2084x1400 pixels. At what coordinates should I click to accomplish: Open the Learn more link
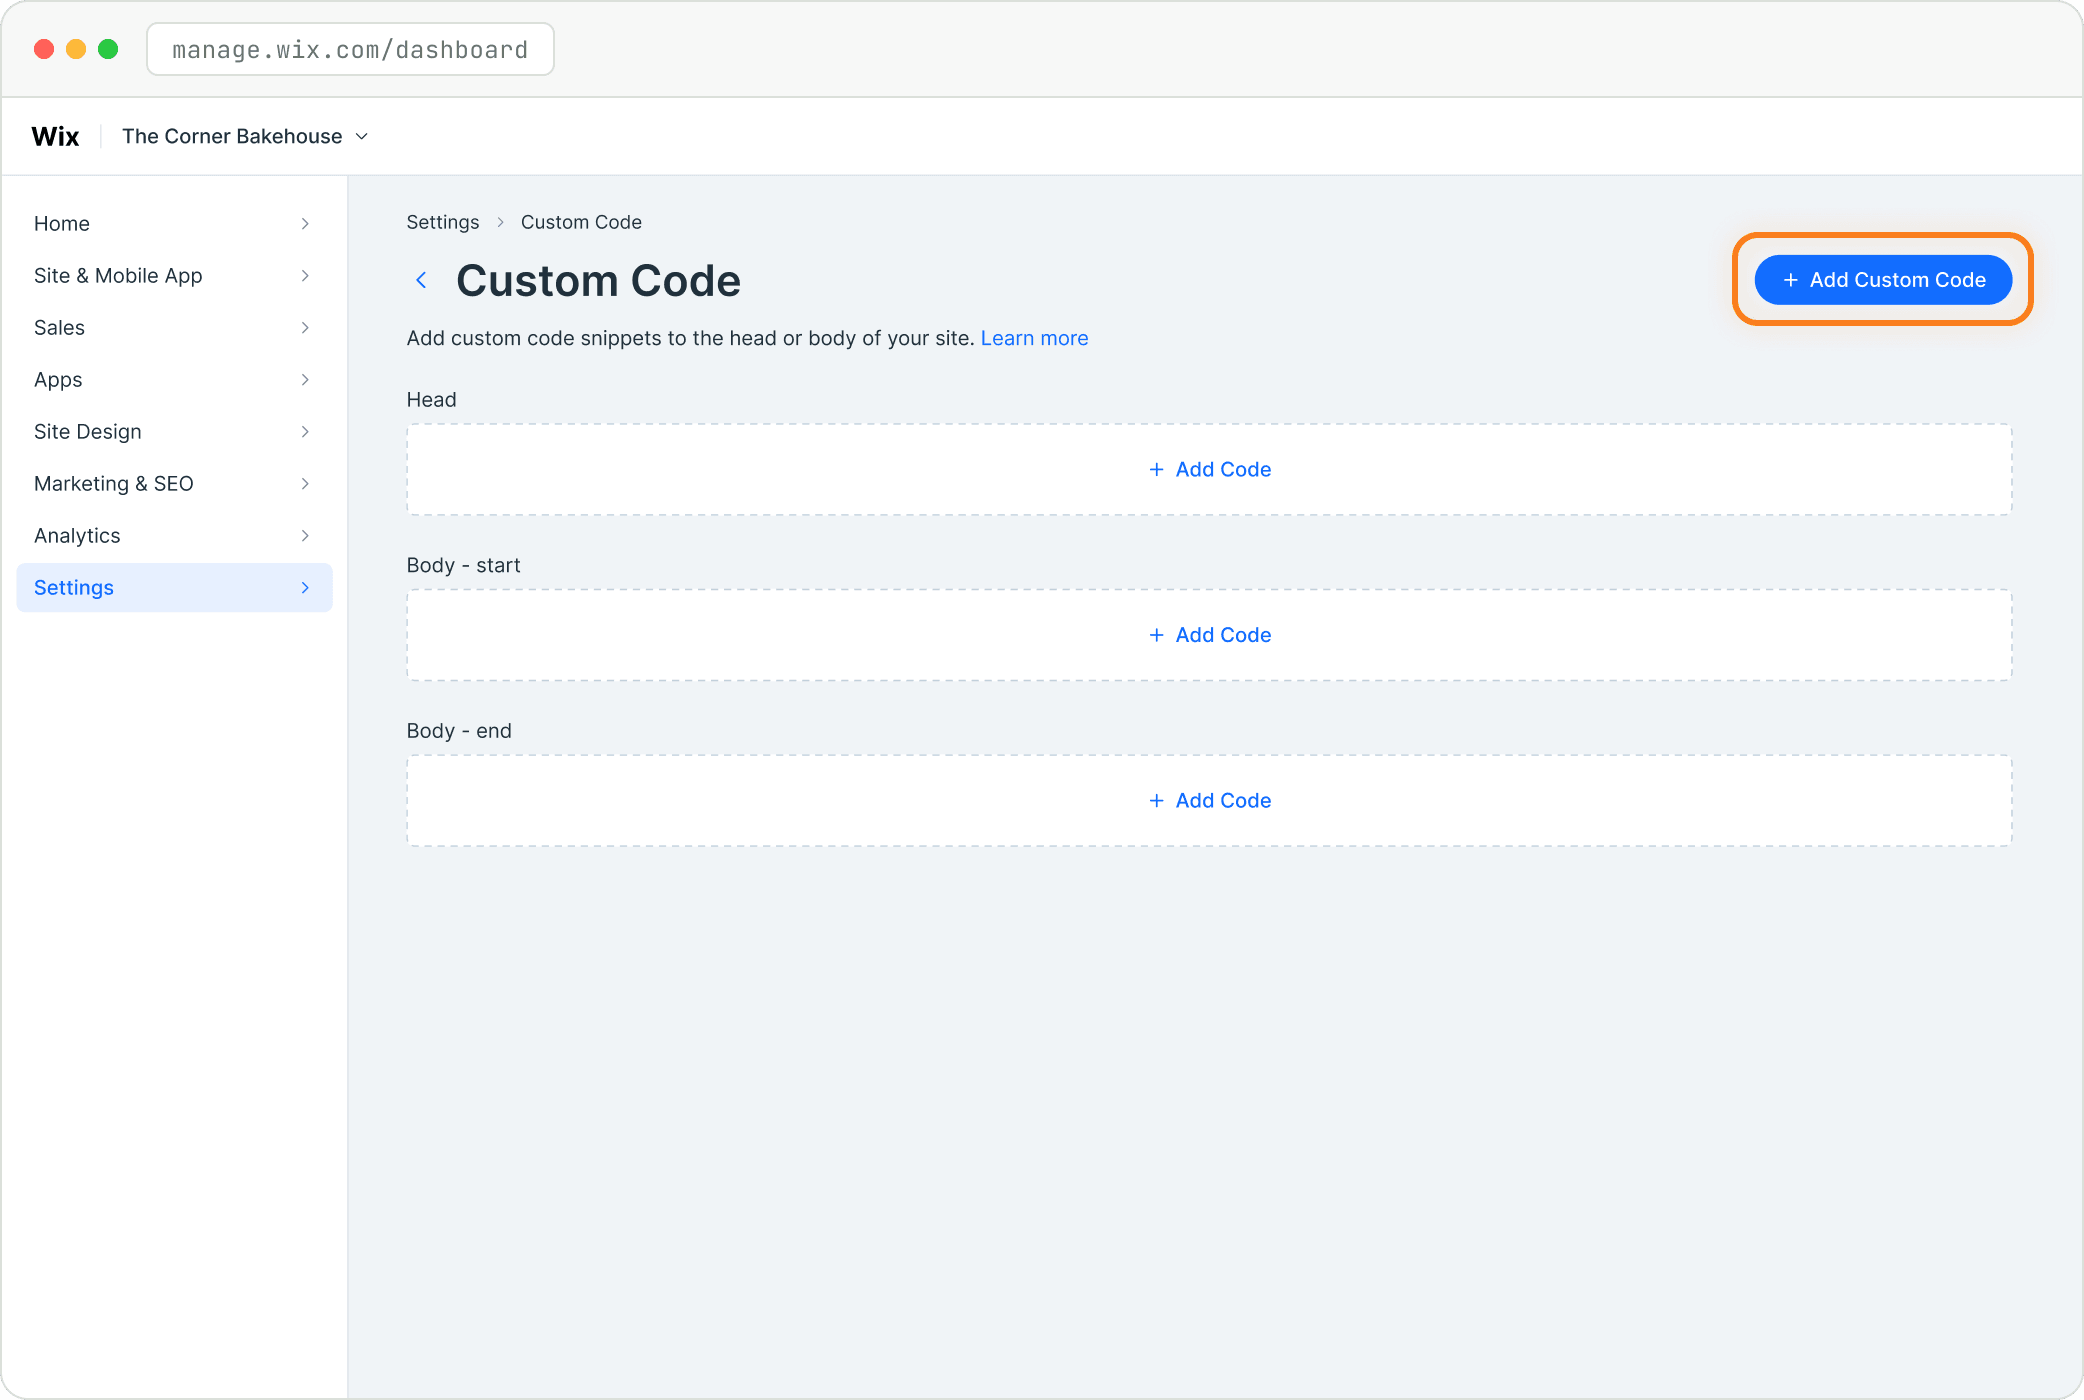tap(1034, 338)
